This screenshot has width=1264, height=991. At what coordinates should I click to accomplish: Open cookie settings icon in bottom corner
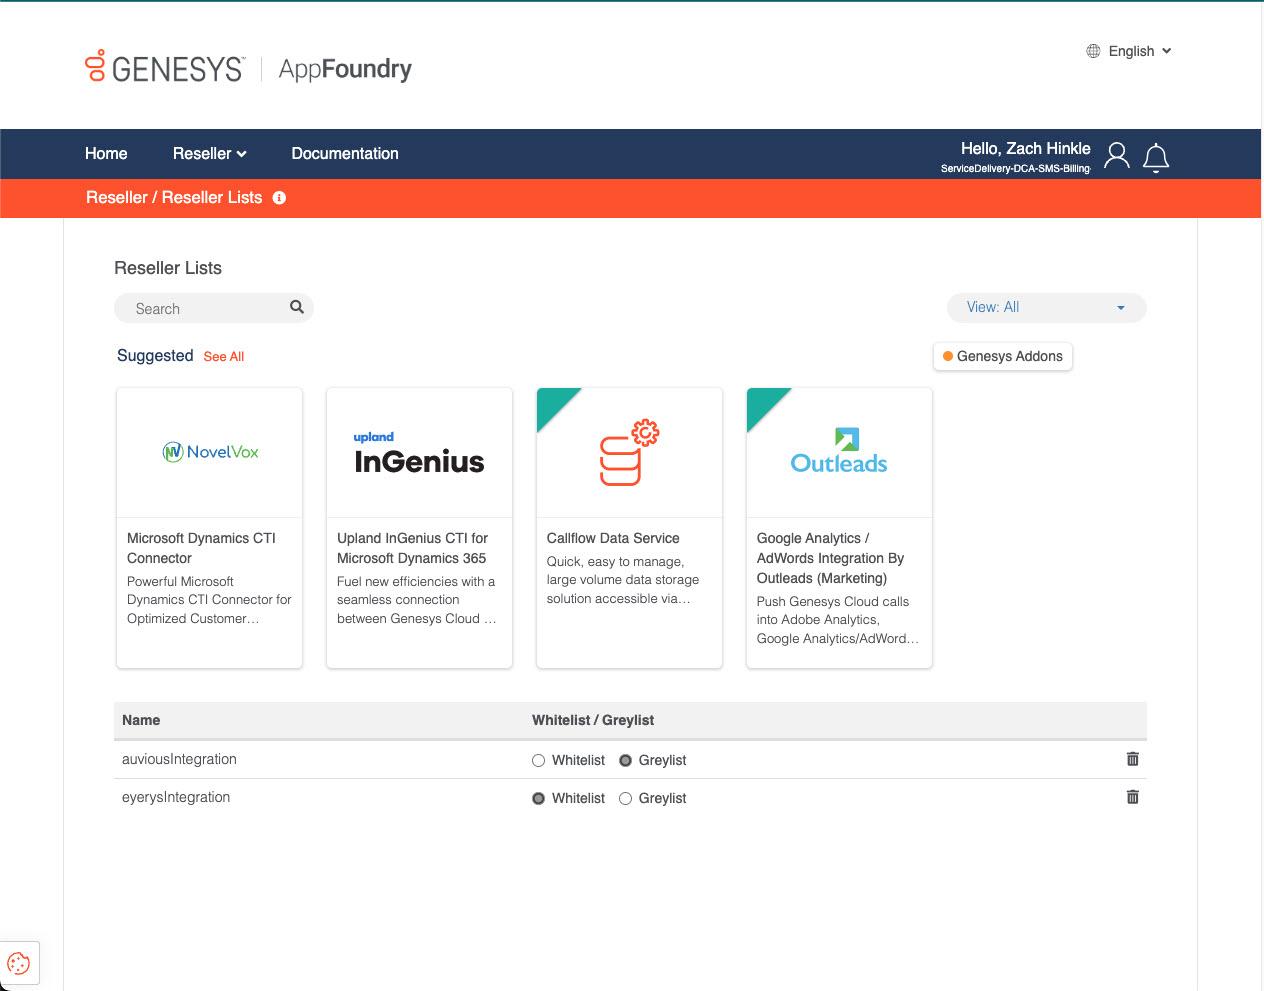point(18,962)
